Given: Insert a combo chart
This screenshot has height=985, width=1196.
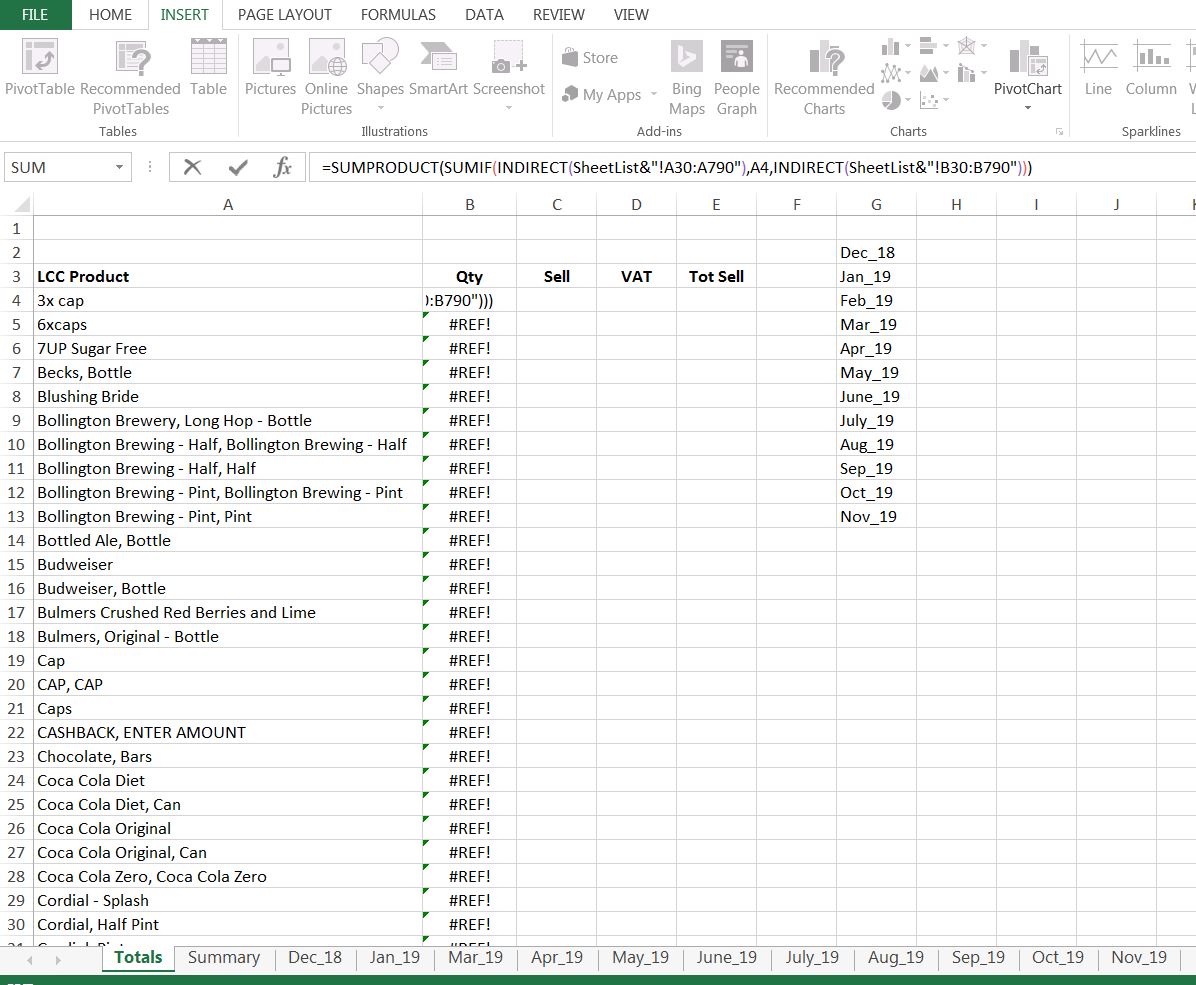Looking at the screenshot, I should tap(966, 74).
